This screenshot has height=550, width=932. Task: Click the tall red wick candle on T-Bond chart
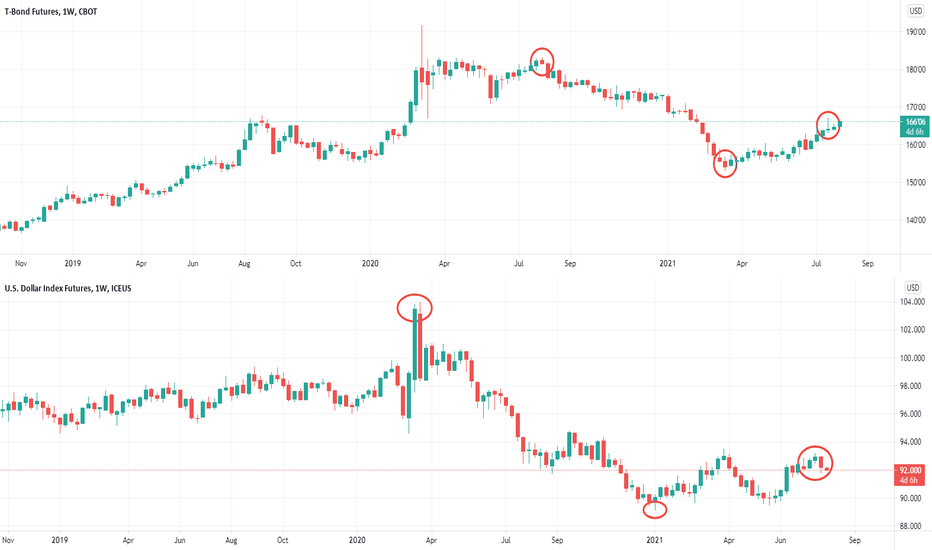[421, 71]
